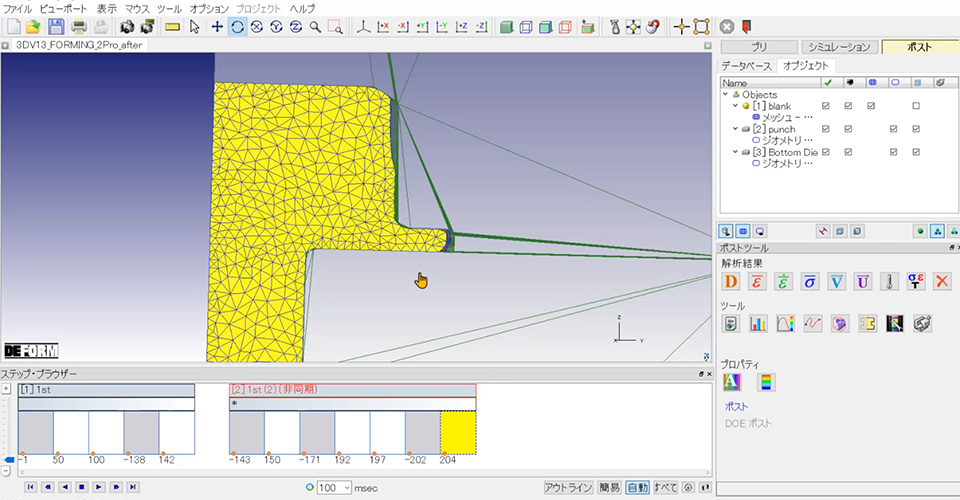Collapse the [3] Bottom Die node

click(x=736, y=152)
